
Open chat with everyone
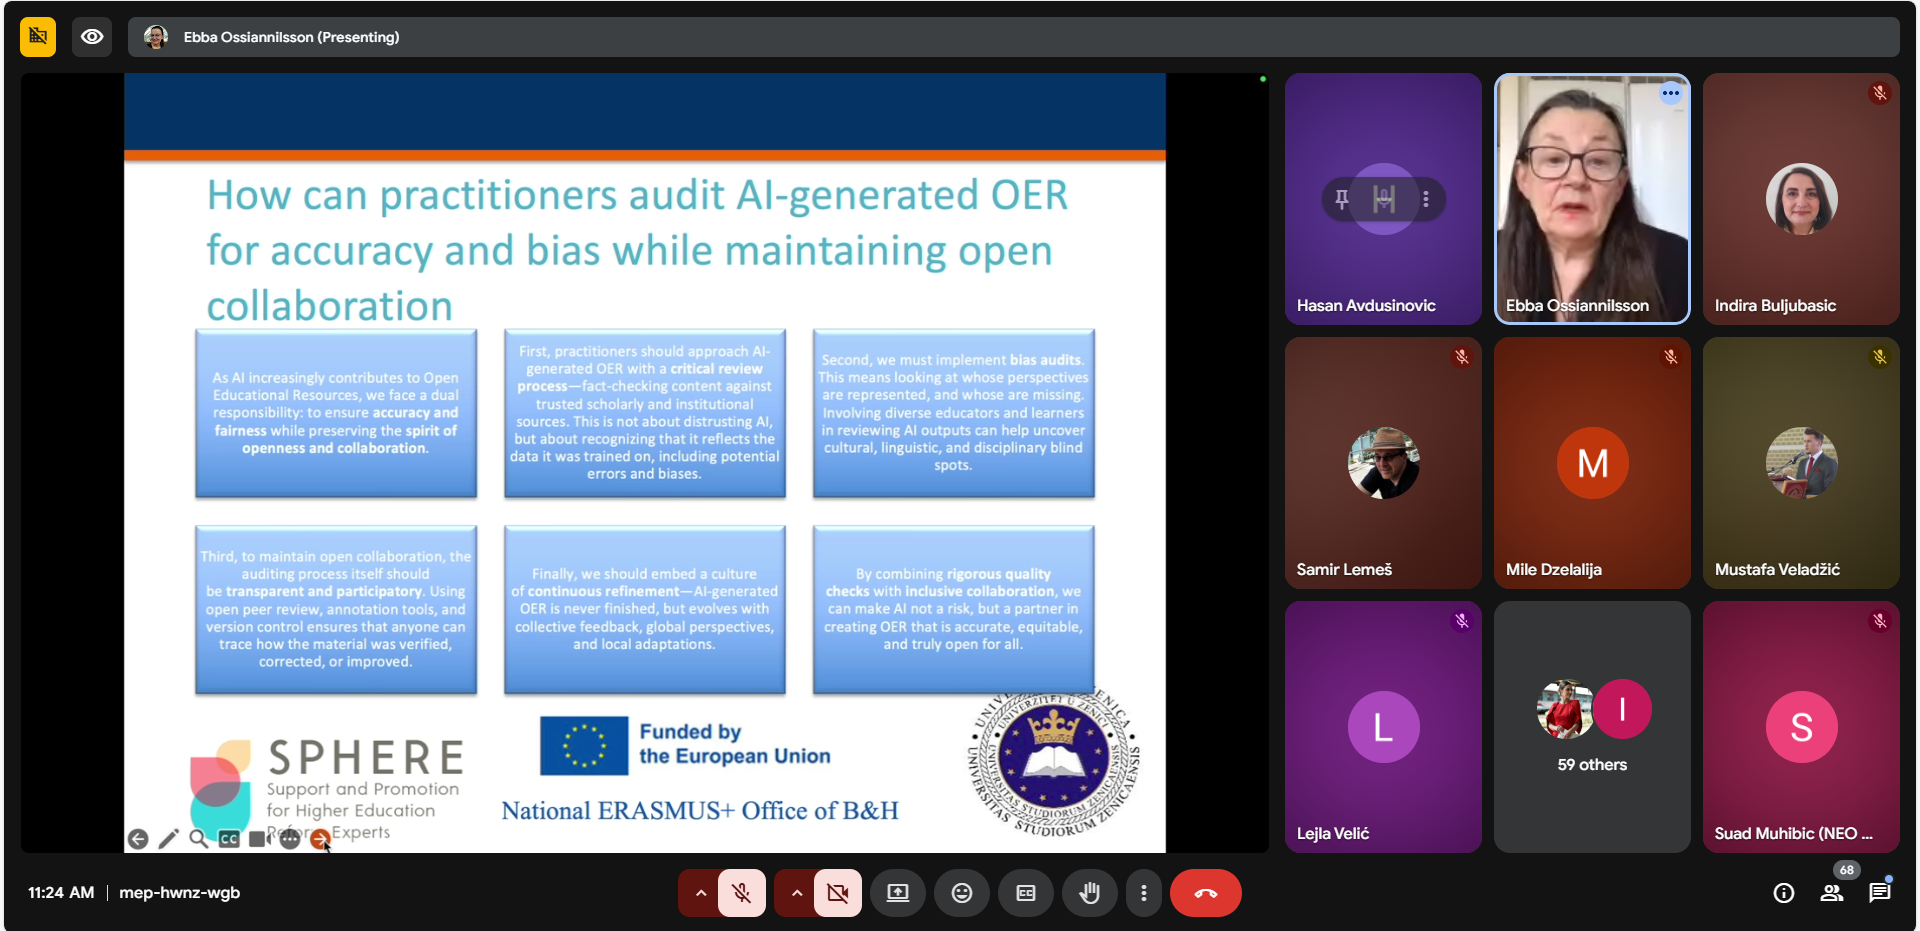(x=1879, y=893)
